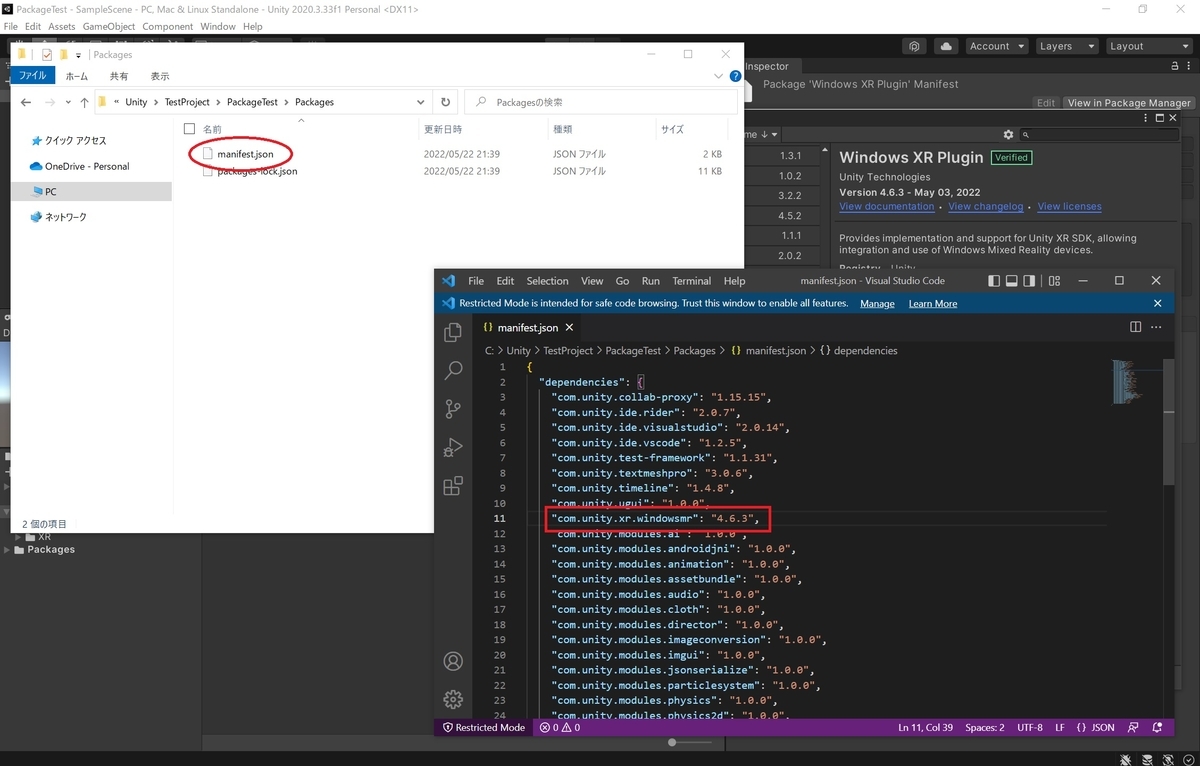Select the manifest.json editor tab
Viewport: 1200px width, 766px height.
(526, 327)
